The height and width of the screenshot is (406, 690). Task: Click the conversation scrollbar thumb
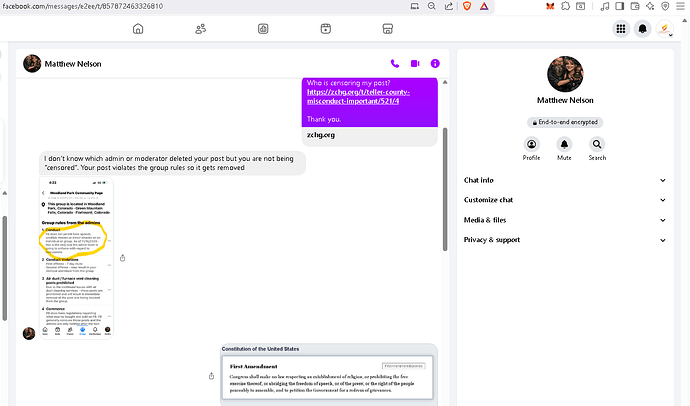pos(445,189)
